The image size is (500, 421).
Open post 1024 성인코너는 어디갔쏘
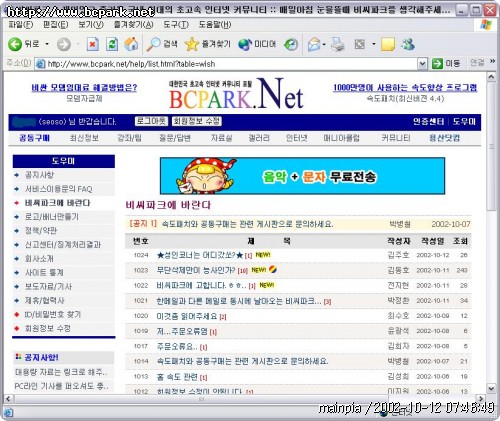click(200, 255)
